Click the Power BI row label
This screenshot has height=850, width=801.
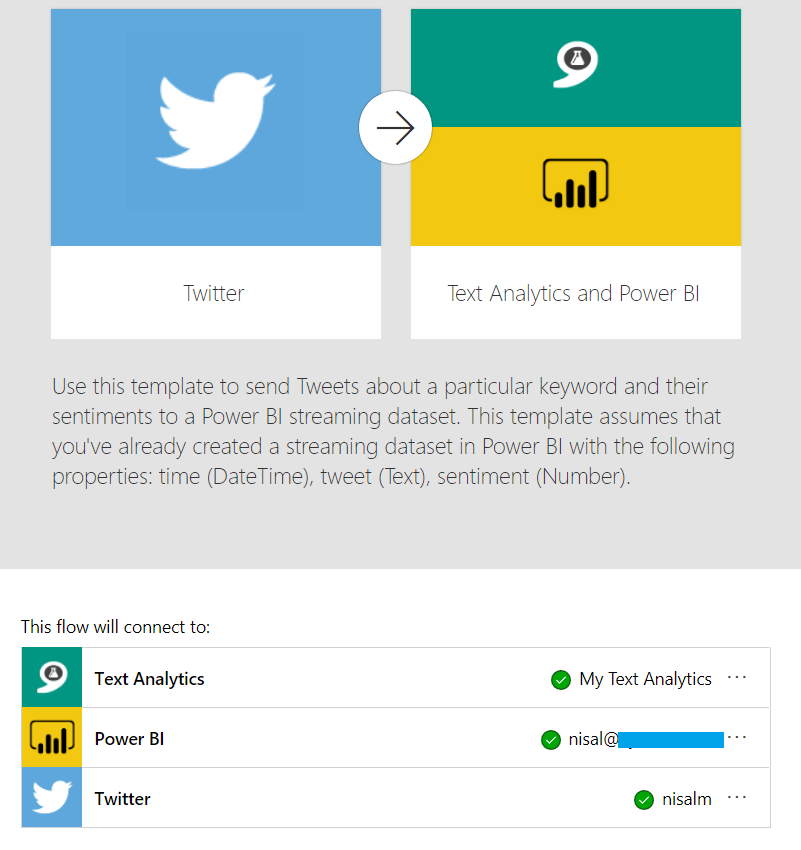pyautogui.click(x=130, y=739)
